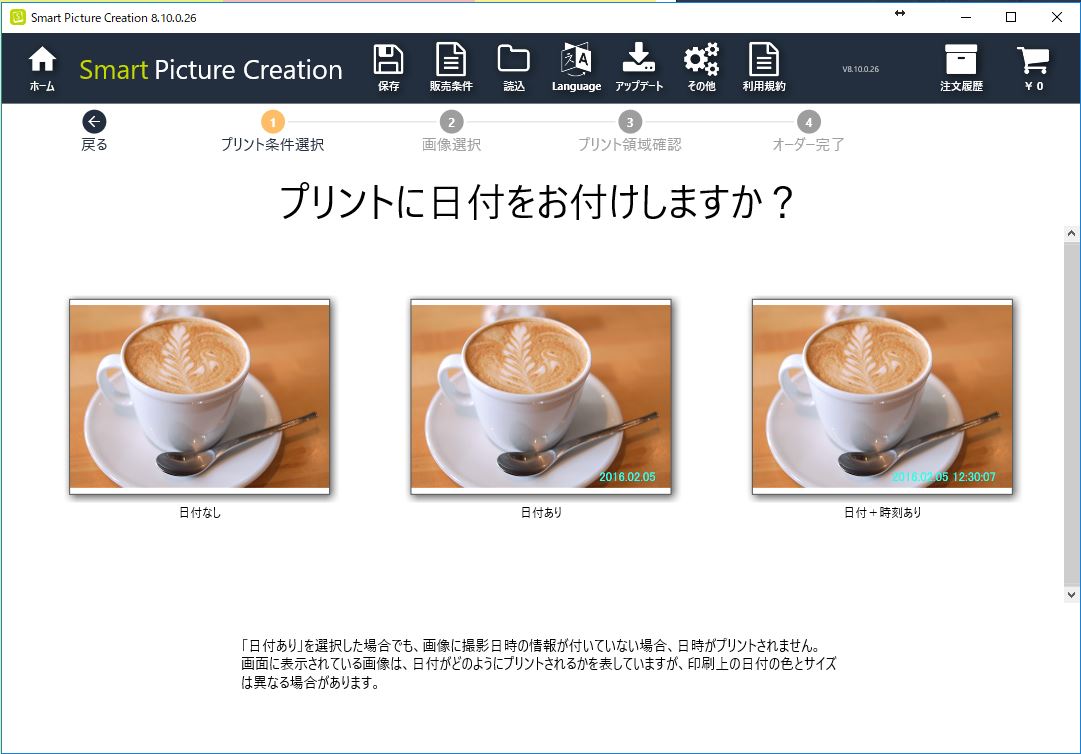1081x754 pixels.
Task: Choose the date-only (日付あり) print thumbnail
Action: pyautogui.click(x=540, y=396)
